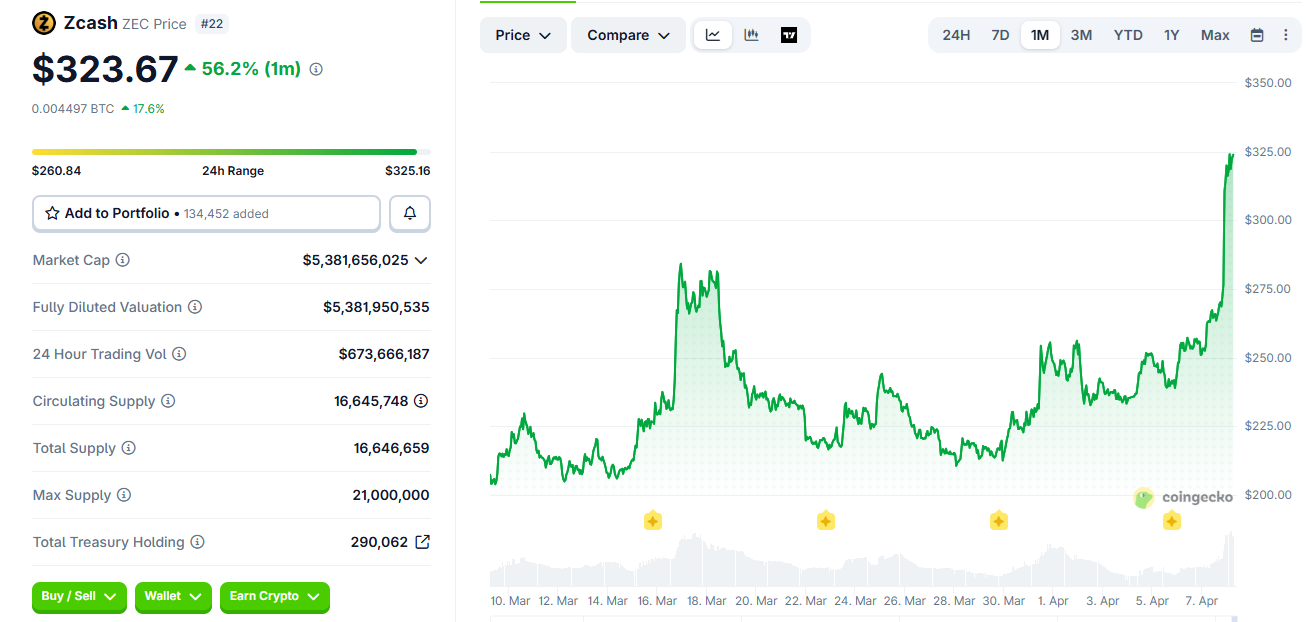1307x622 pixels.
Task: Show the Market Cap info tooltip icon
Action: click(x=123, y=260)
